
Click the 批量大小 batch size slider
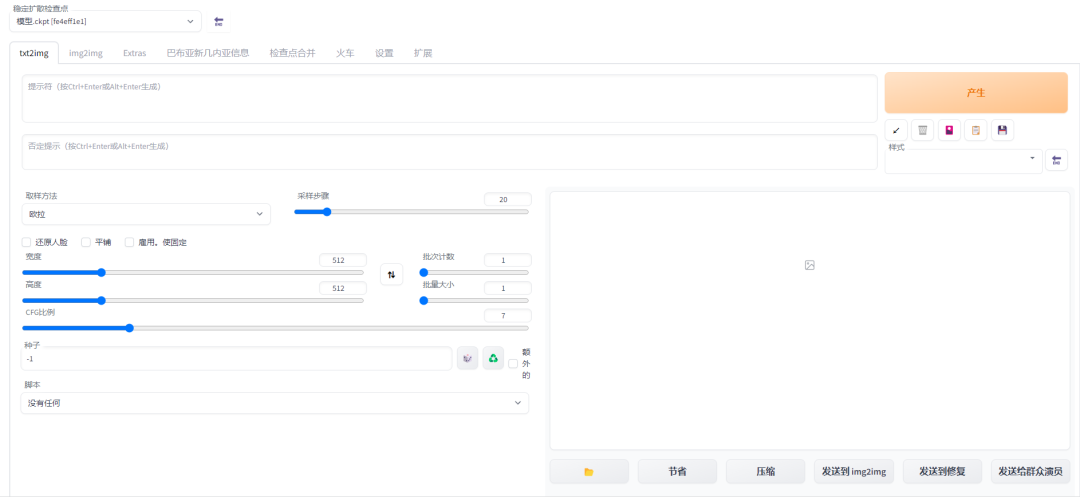pyautogui.click(x=474, y=300)
